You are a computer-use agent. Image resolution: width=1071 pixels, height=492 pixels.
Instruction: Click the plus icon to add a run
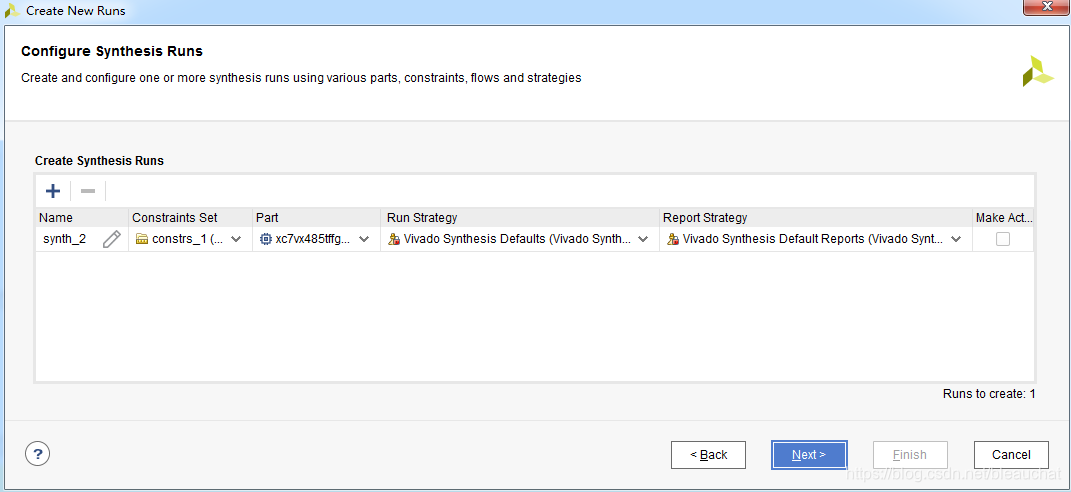pos(53,191)
